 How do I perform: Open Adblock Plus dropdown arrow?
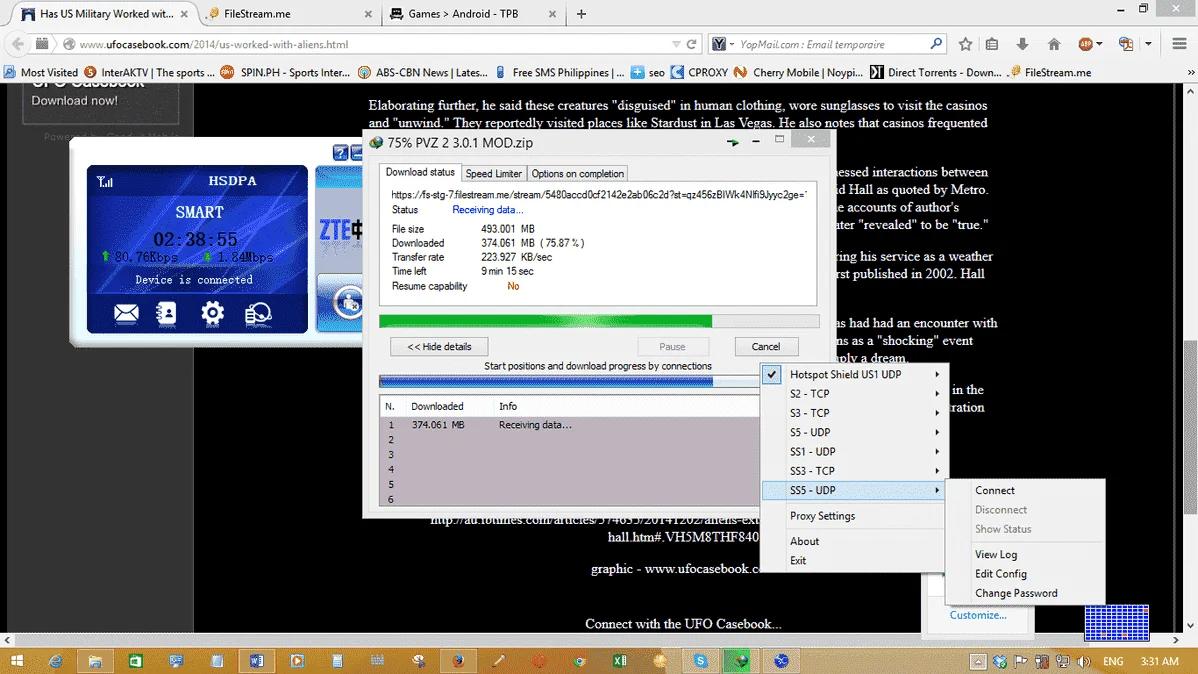(1099, 44)
